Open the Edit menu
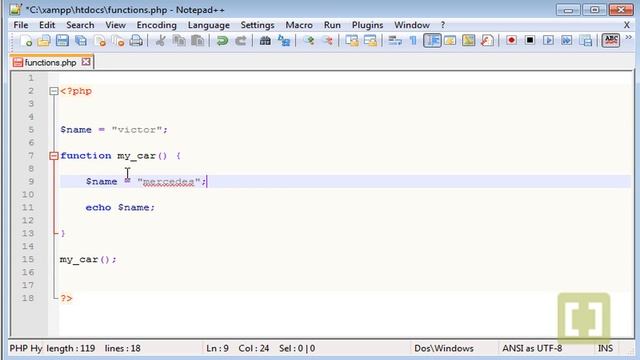The image size is (640, 360). pyautogui.click(x=47, y=25)
